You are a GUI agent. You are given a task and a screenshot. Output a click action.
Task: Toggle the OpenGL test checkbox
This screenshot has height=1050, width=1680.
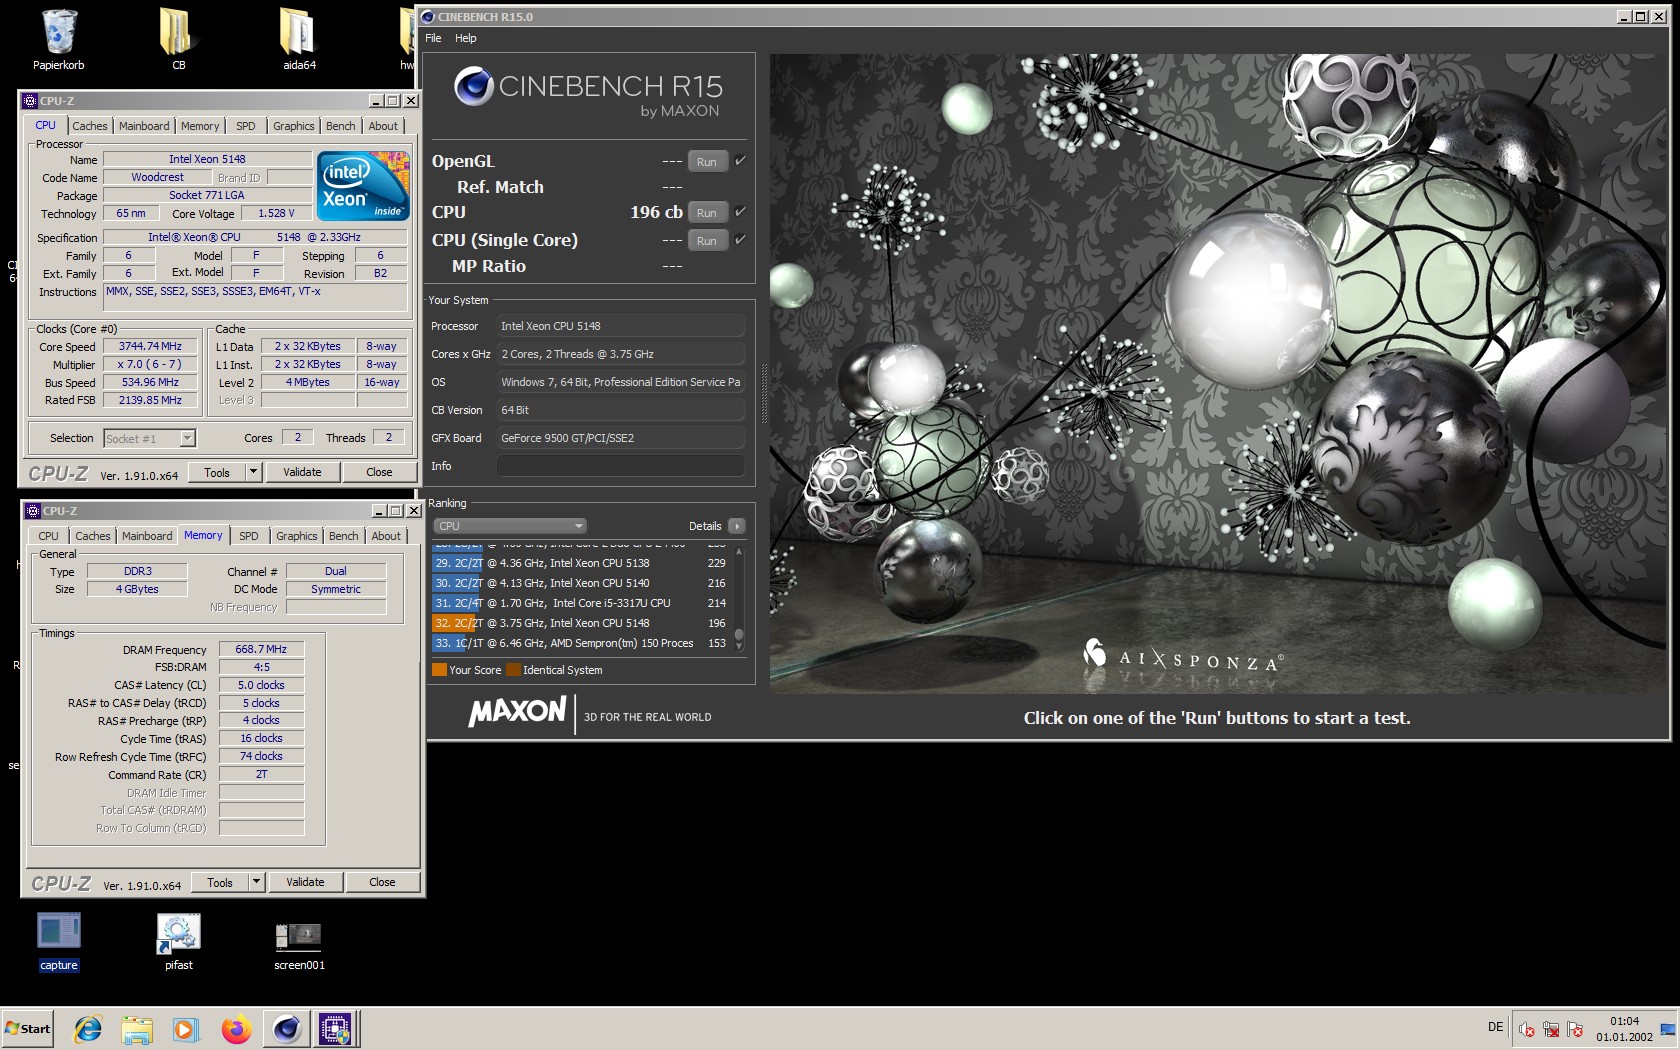click(740, 161)
